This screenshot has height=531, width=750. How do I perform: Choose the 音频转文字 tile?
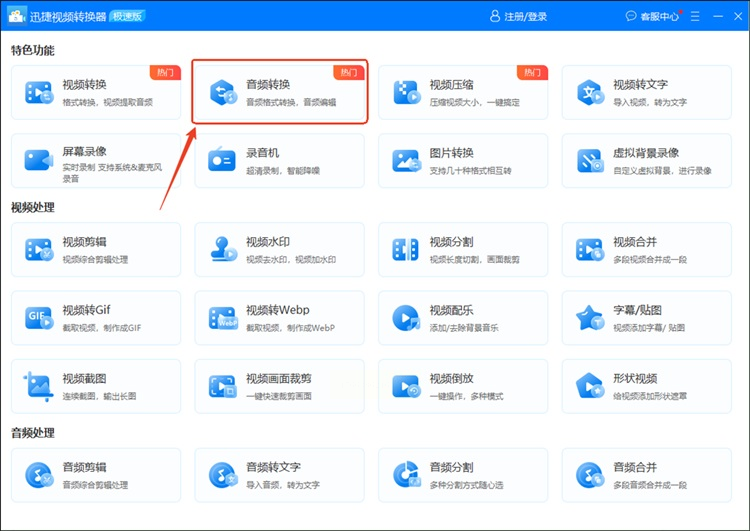(x=279, y=475)
